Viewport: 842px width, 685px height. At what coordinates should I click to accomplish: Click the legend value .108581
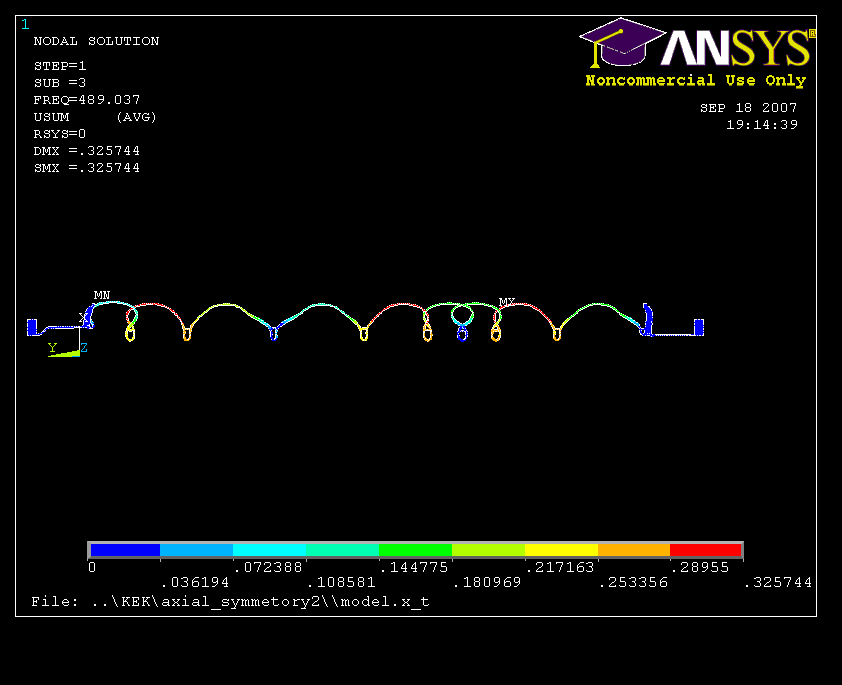341,582
